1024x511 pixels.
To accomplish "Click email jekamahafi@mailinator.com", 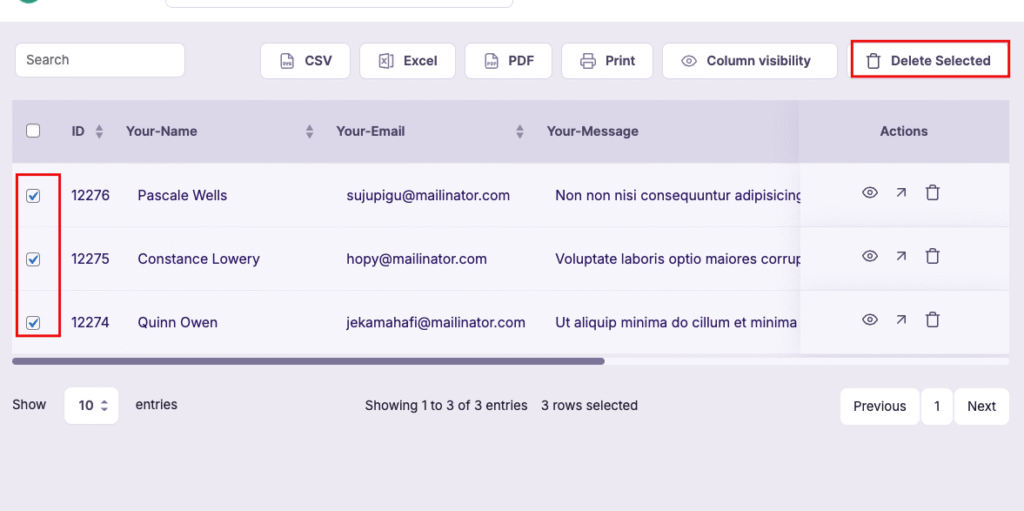I will point(436,323).
